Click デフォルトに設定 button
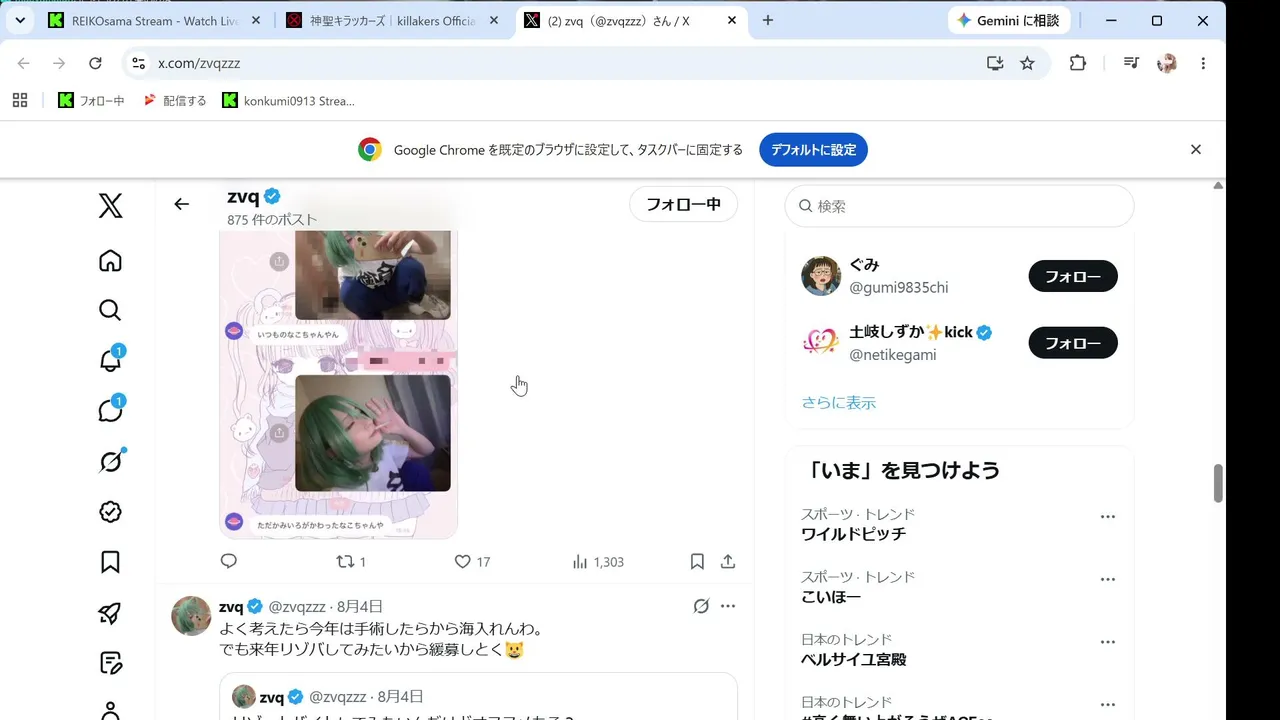 click(x=813, y=150)
